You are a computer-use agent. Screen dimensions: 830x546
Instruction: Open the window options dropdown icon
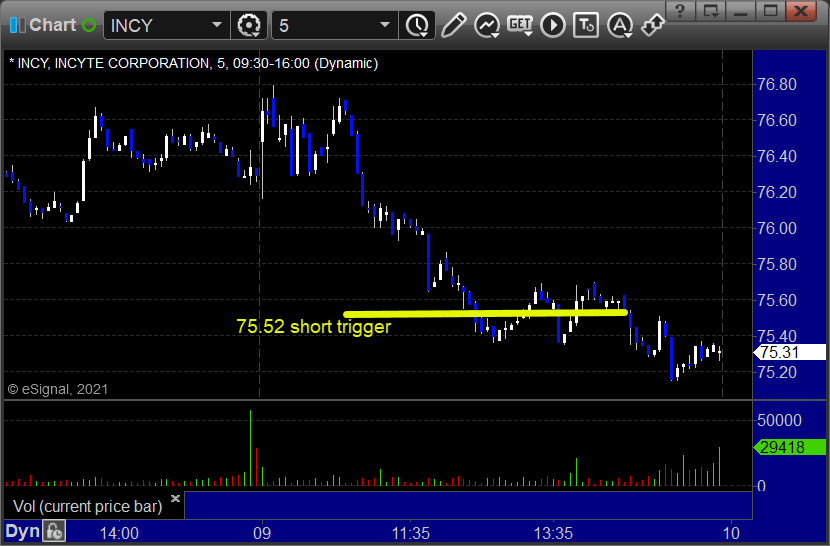(x=710, y=10)
